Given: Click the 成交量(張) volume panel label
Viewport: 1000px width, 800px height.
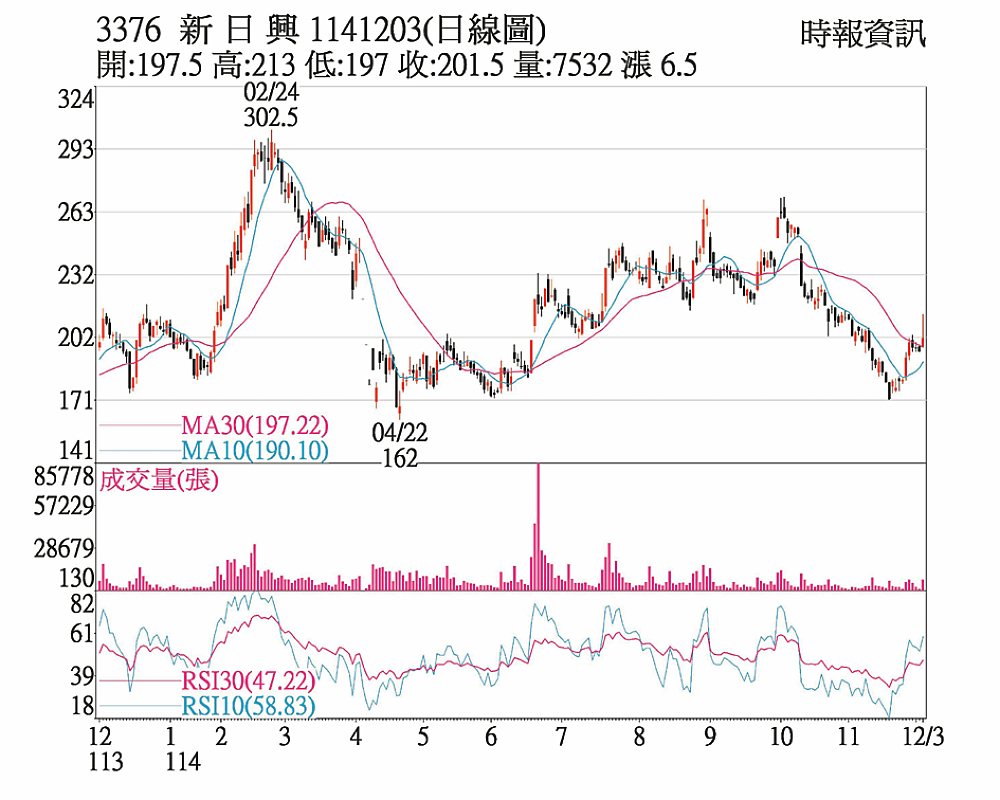Looking at the screenshot, I should [160, 480].
